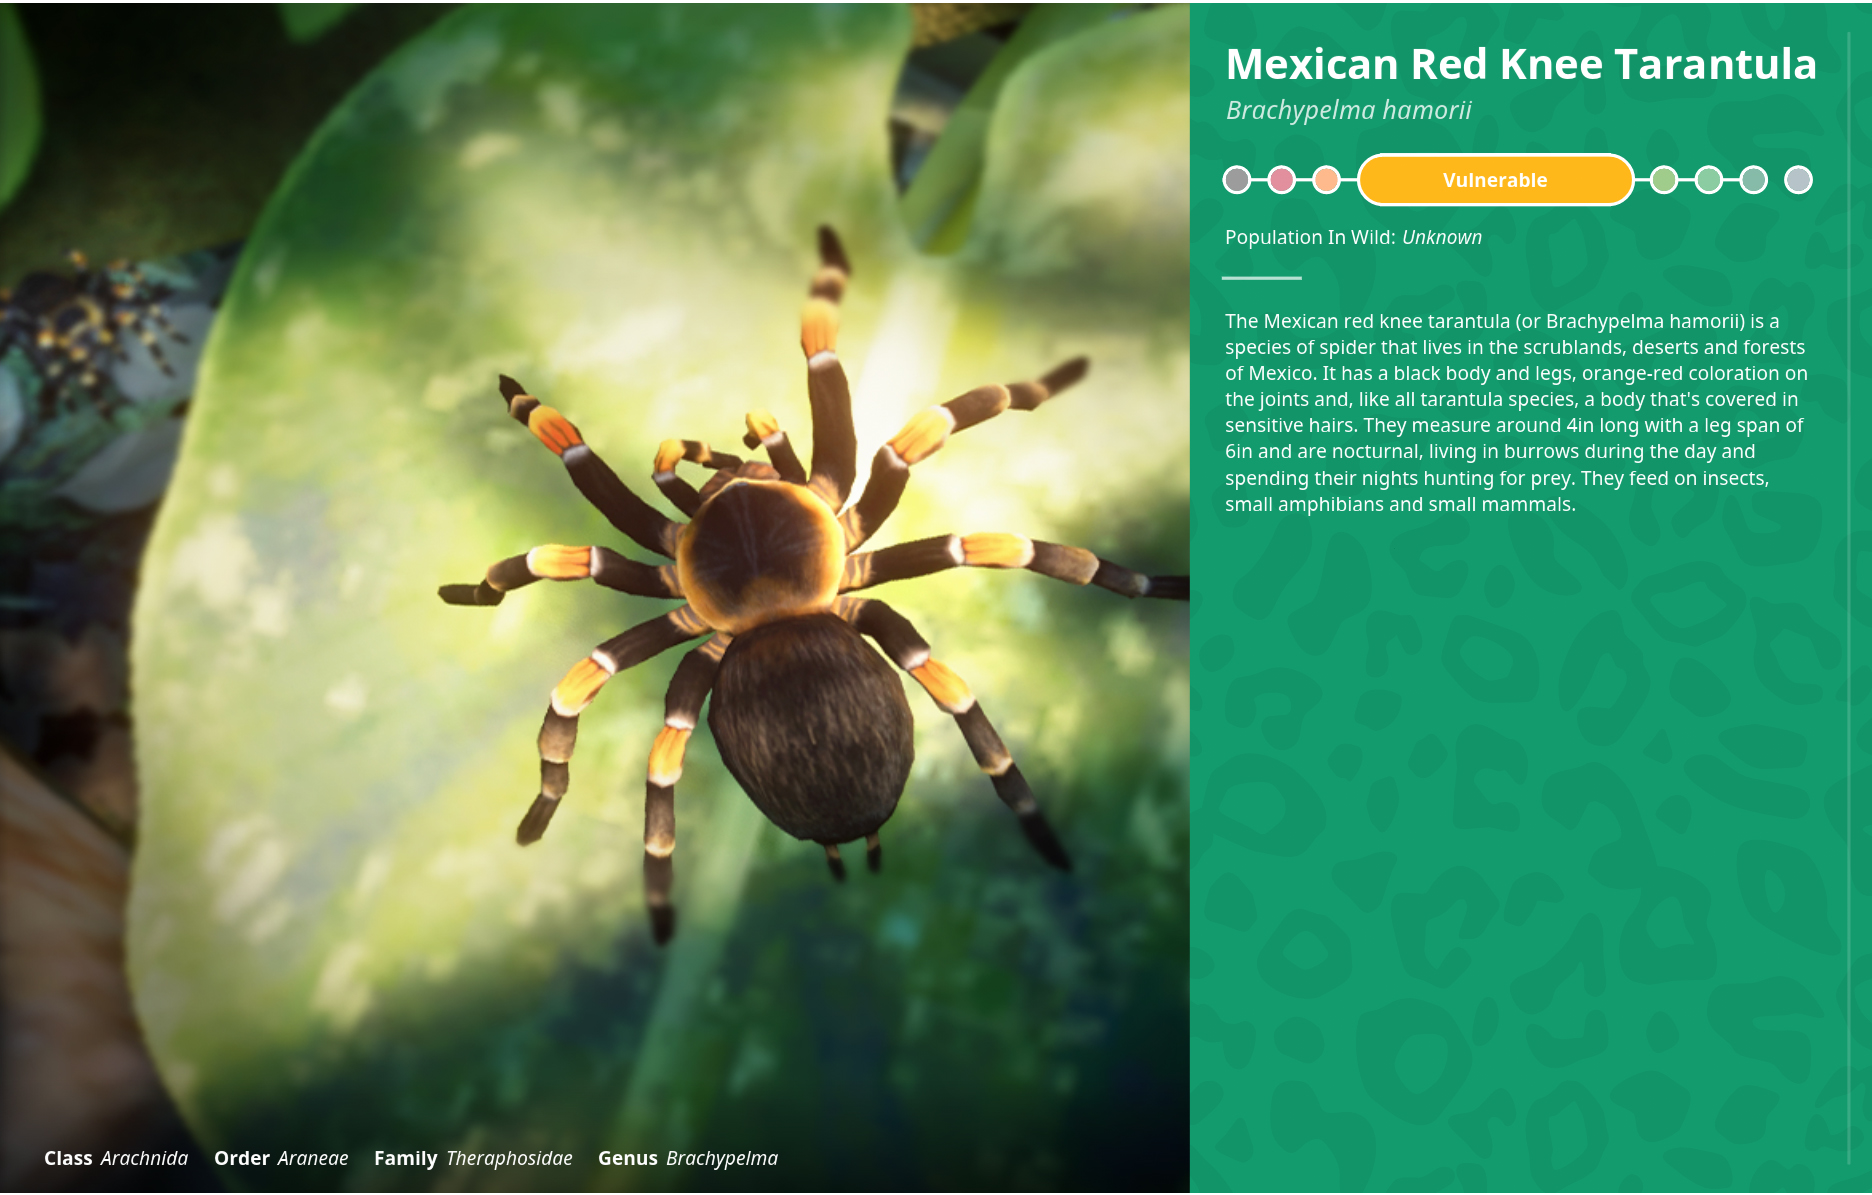Click the light orange status dot
The width and height of the screenshot is (1872, 1195).
pos(1326,180)
